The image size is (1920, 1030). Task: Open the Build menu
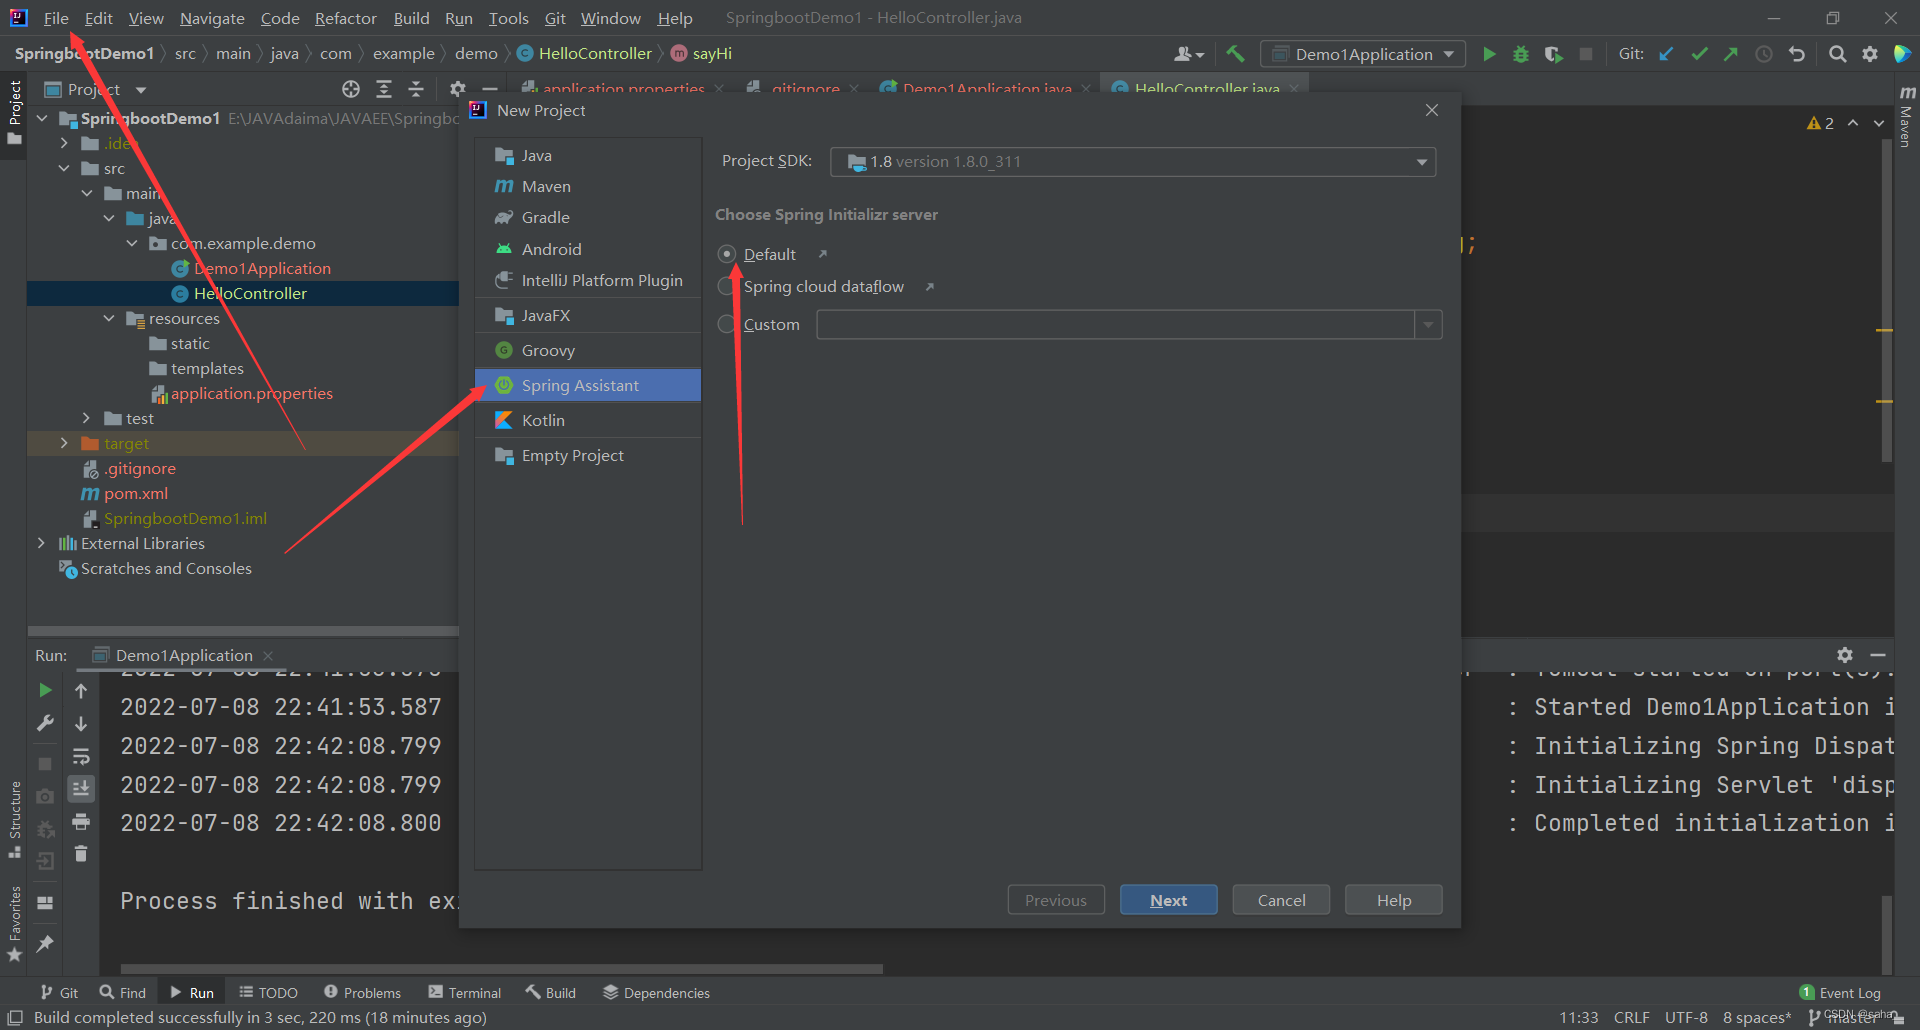(411, 18)
